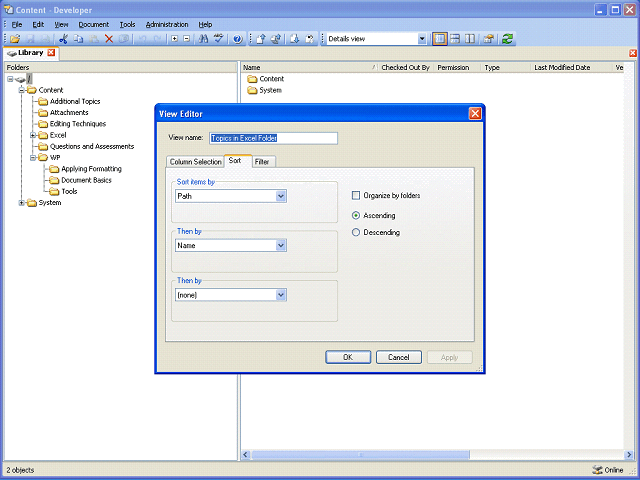Viewport: 640px width, 480px height.
Task: Click the Copy toolbar icon
Action: point(78,39)
